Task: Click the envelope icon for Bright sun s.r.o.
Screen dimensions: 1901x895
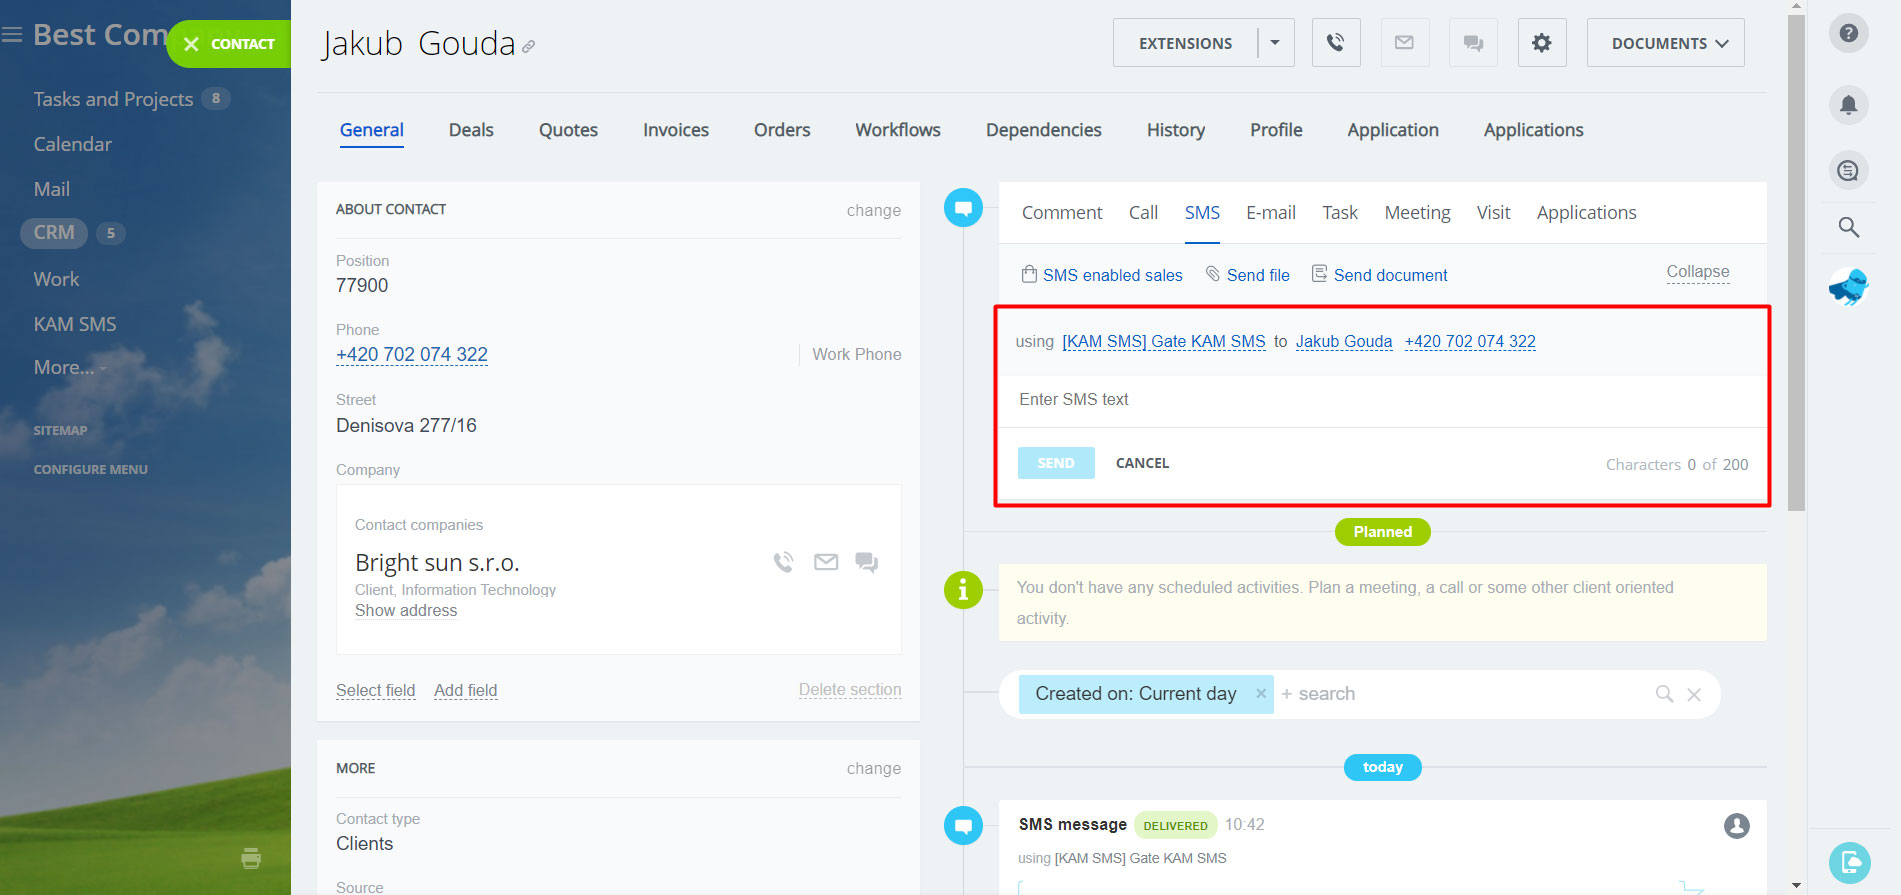Action: tap(825, 562)
